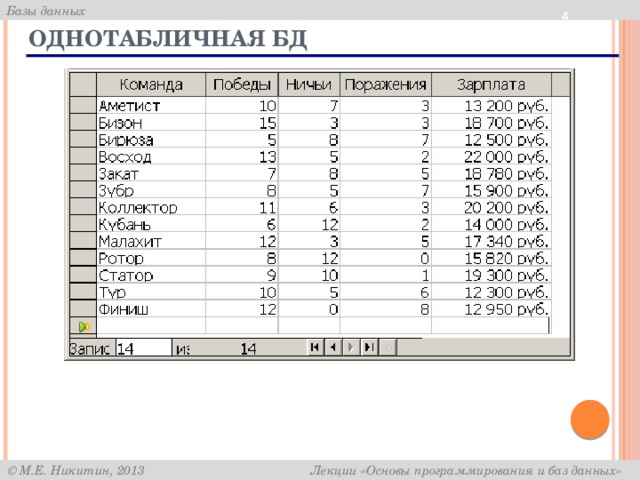Go to first record navigation button

pyautogui.click(x=315, y=347)
